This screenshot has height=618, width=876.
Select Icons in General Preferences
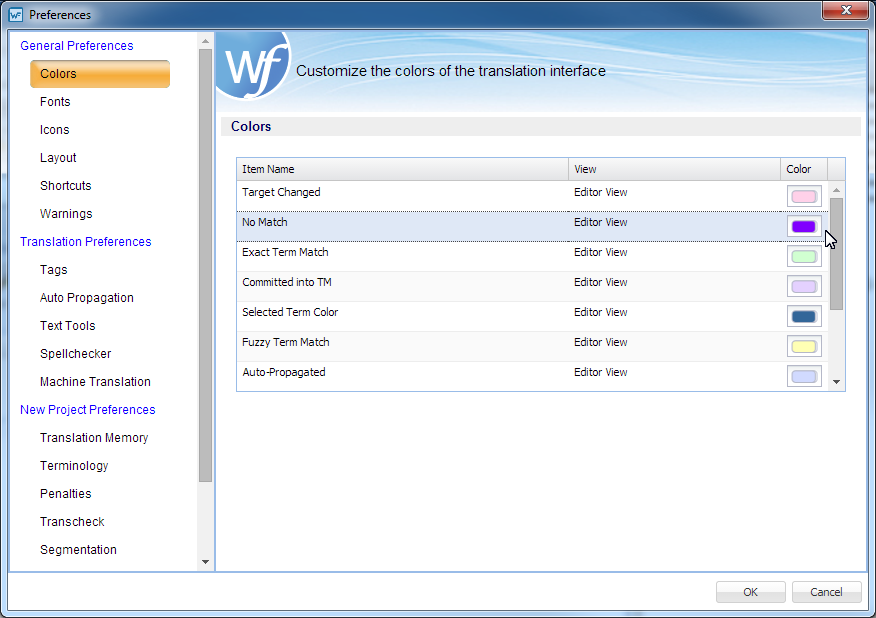coord(55,130)
